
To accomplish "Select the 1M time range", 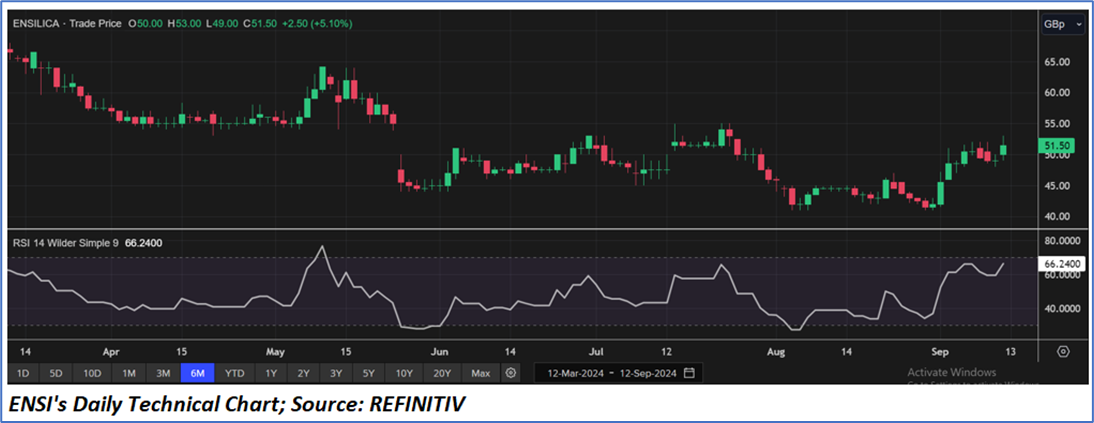I will 128,373.
